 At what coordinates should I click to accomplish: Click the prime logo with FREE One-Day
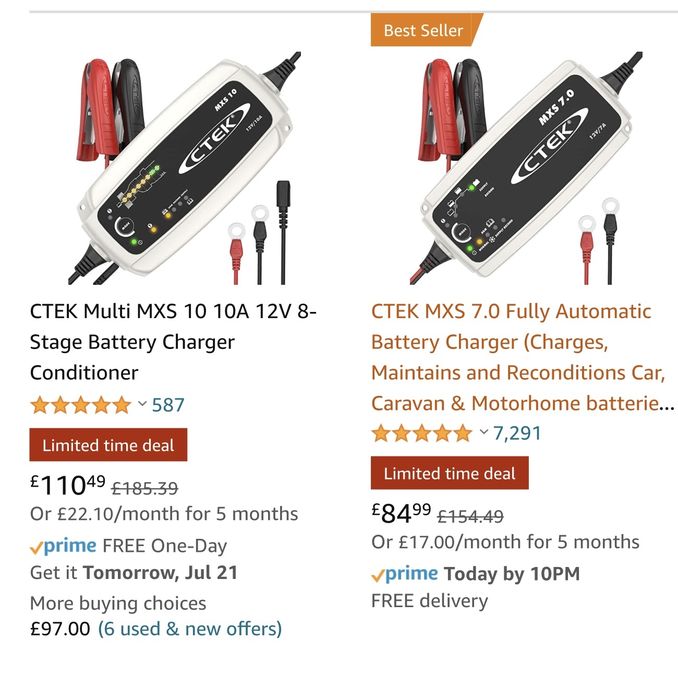63,546
